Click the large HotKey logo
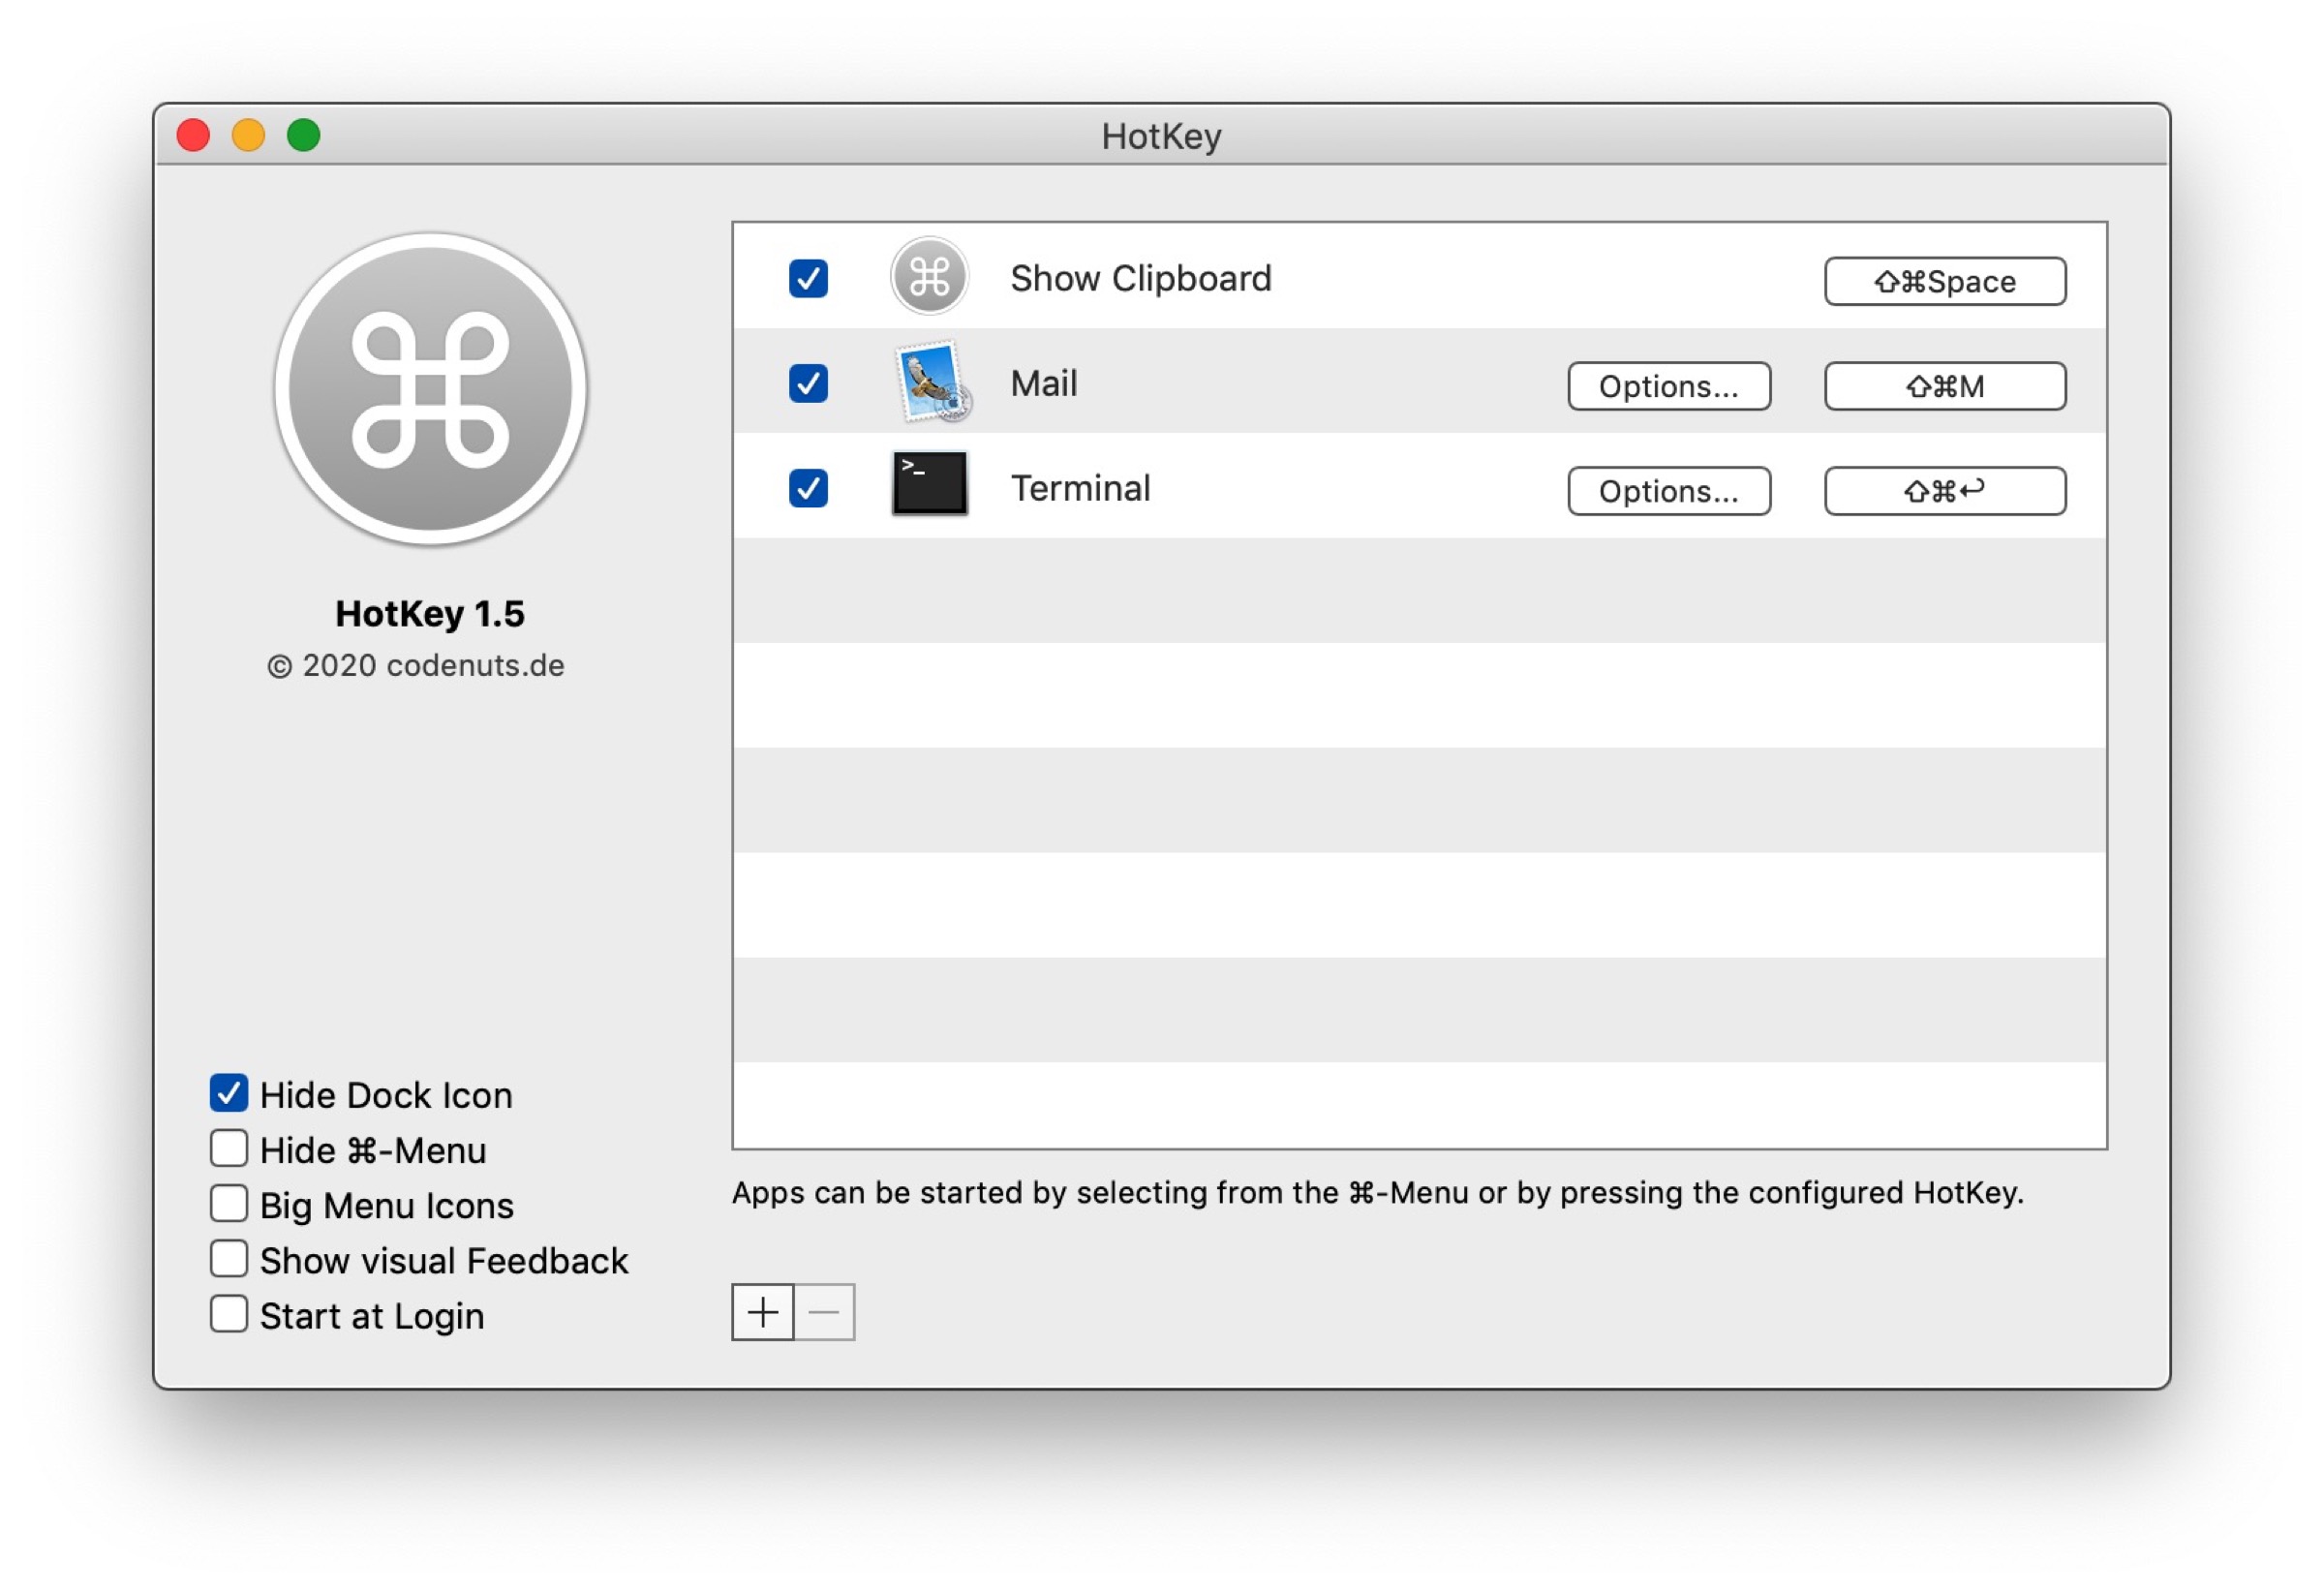Viewport: 2324px width, 1592px height. (x=430, y=390)
